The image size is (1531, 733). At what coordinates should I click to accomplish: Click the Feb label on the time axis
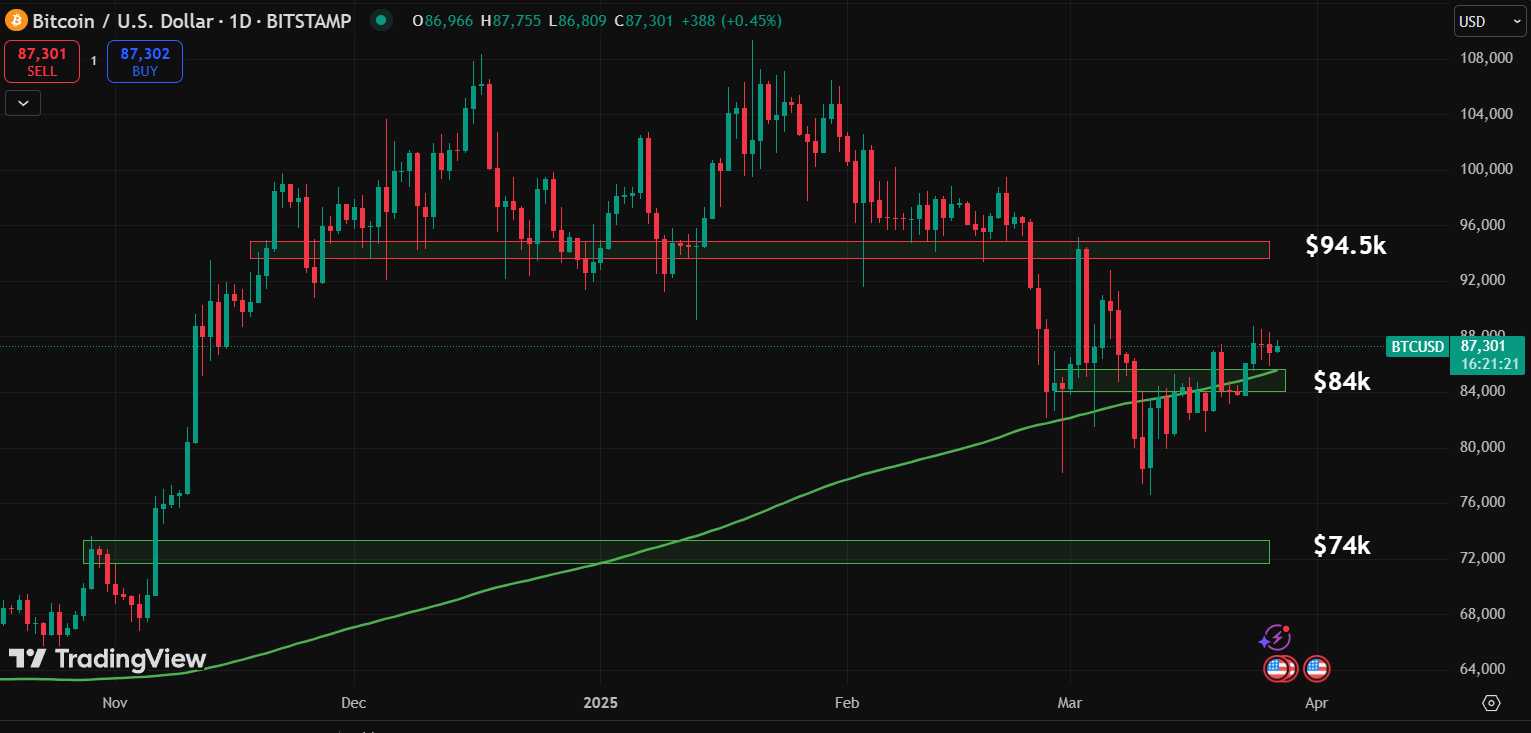click(847, 703)
